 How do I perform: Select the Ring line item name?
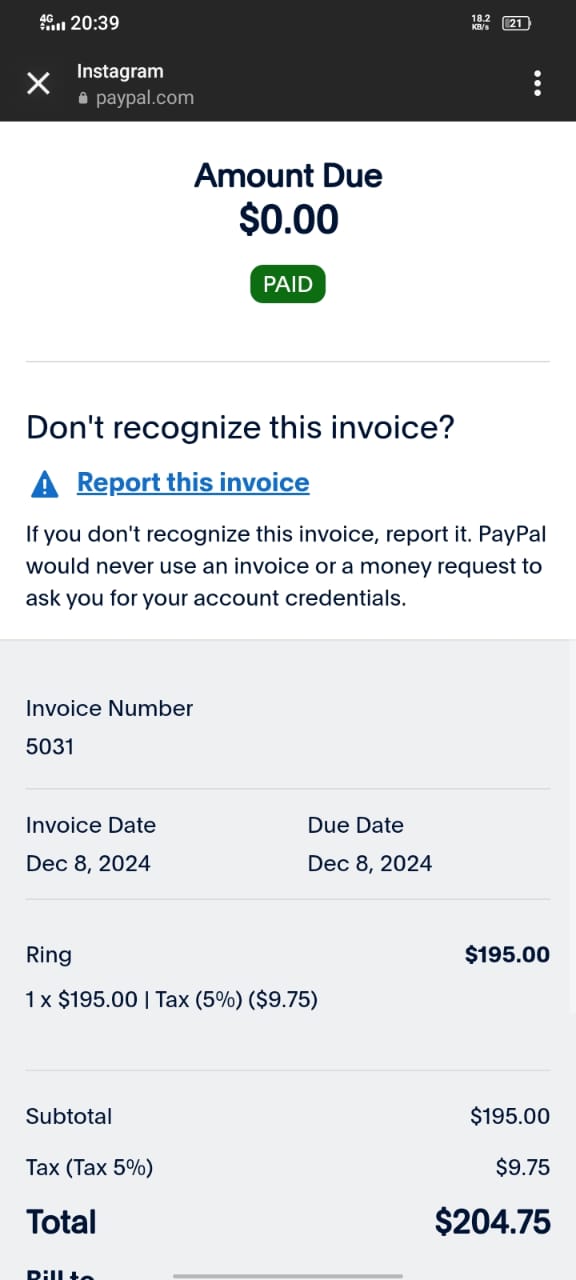tap(49, 955)
